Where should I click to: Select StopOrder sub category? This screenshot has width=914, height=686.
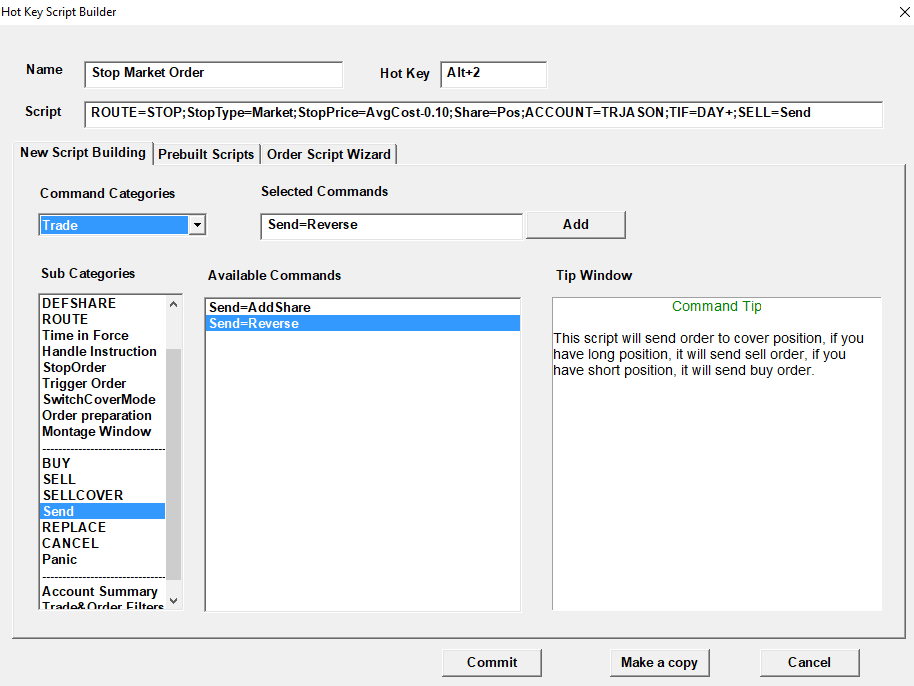pos(74,367)
